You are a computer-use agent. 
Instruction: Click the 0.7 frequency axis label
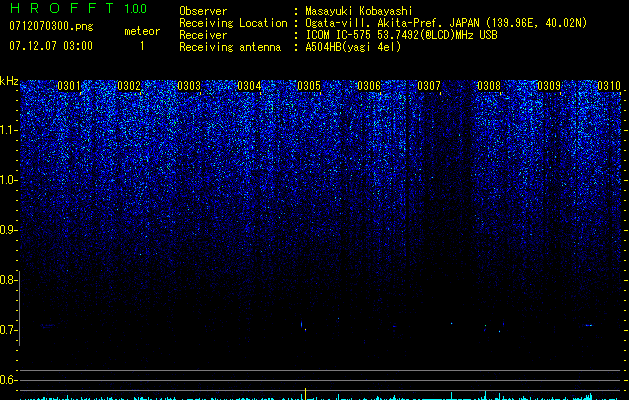point(8,330)
